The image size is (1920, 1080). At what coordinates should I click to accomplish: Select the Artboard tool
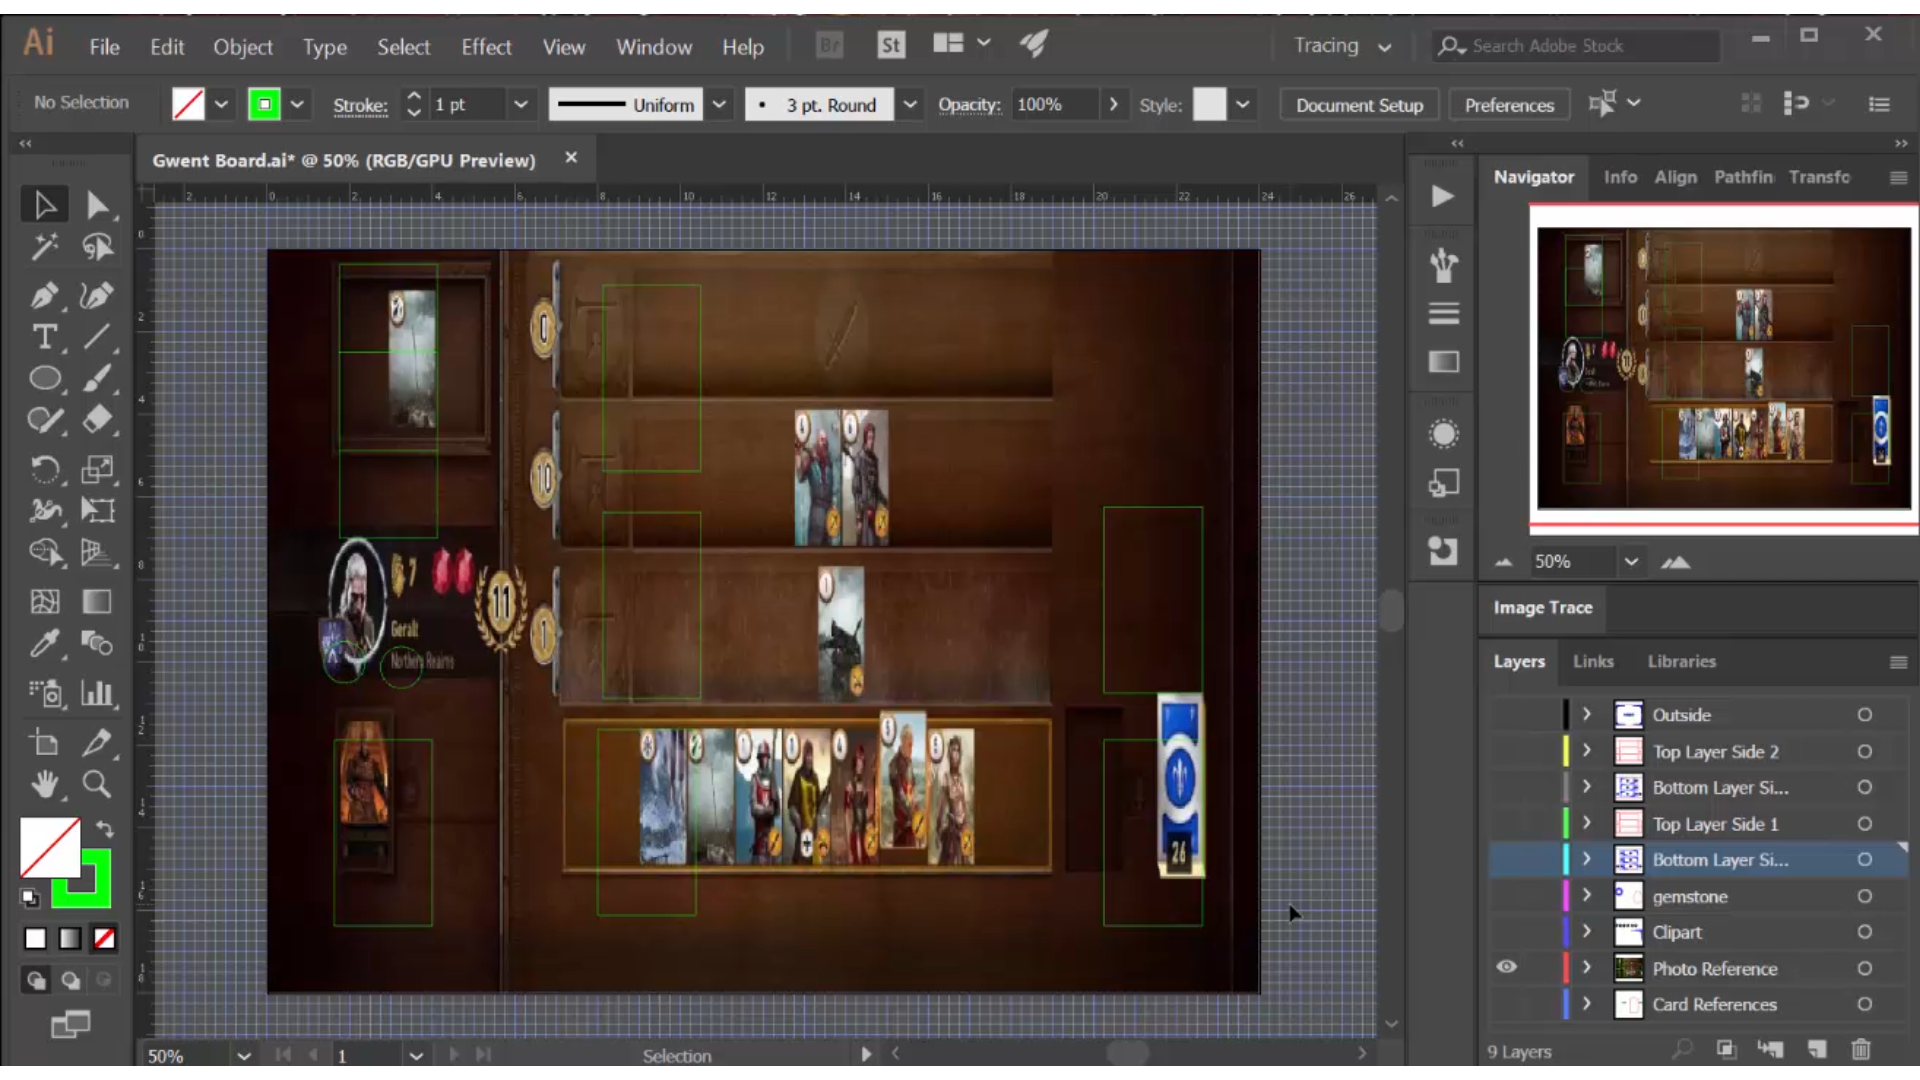44,743
